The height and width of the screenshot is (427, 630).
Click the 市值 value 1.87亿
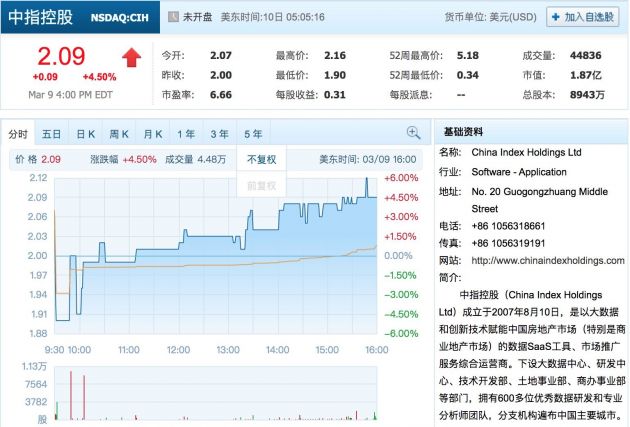(x=586, y=75)
